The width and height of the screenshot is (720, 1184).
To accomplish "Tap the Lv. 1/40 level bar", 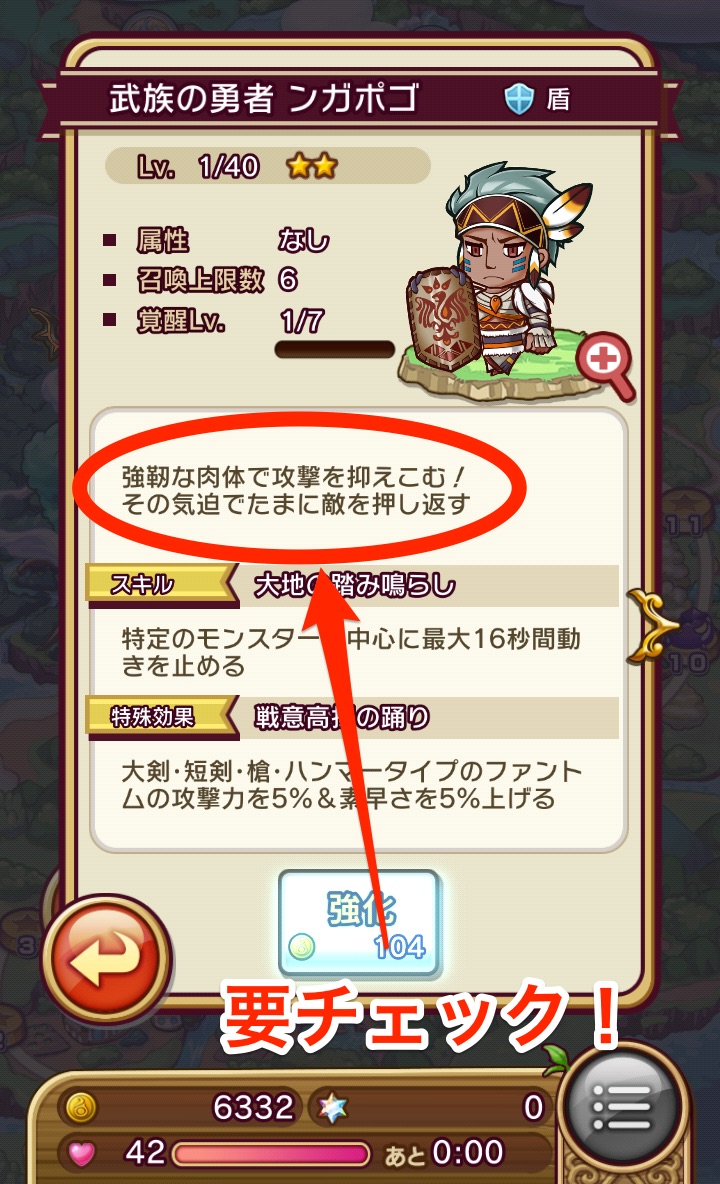I will click(268, 166).
